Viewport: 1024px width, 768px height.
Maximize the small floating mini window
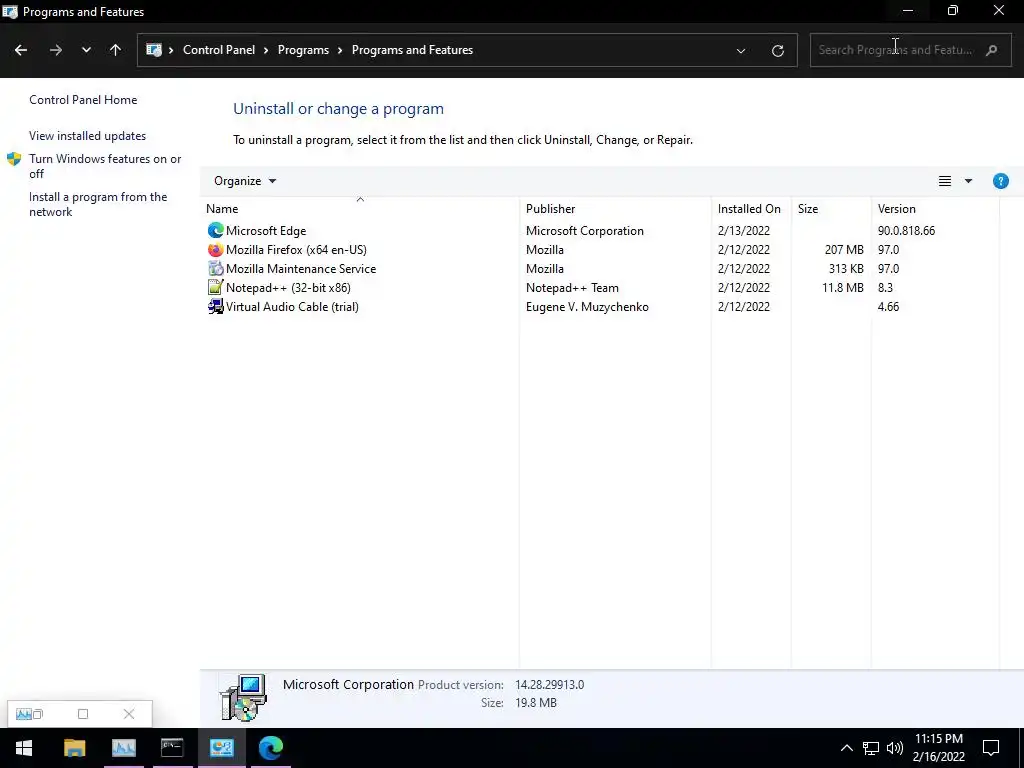point(83,714)
